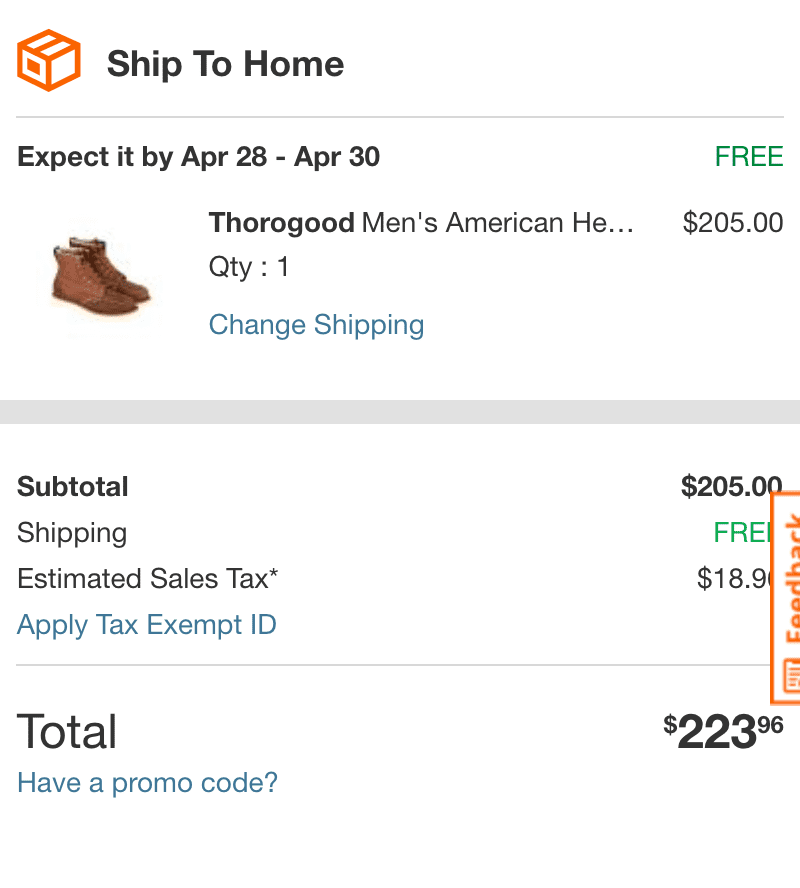Click the order total $223.96
Image resolution: width=800 pixels, height=888 pixels.
pyautogui.click(x=723, y=731)
